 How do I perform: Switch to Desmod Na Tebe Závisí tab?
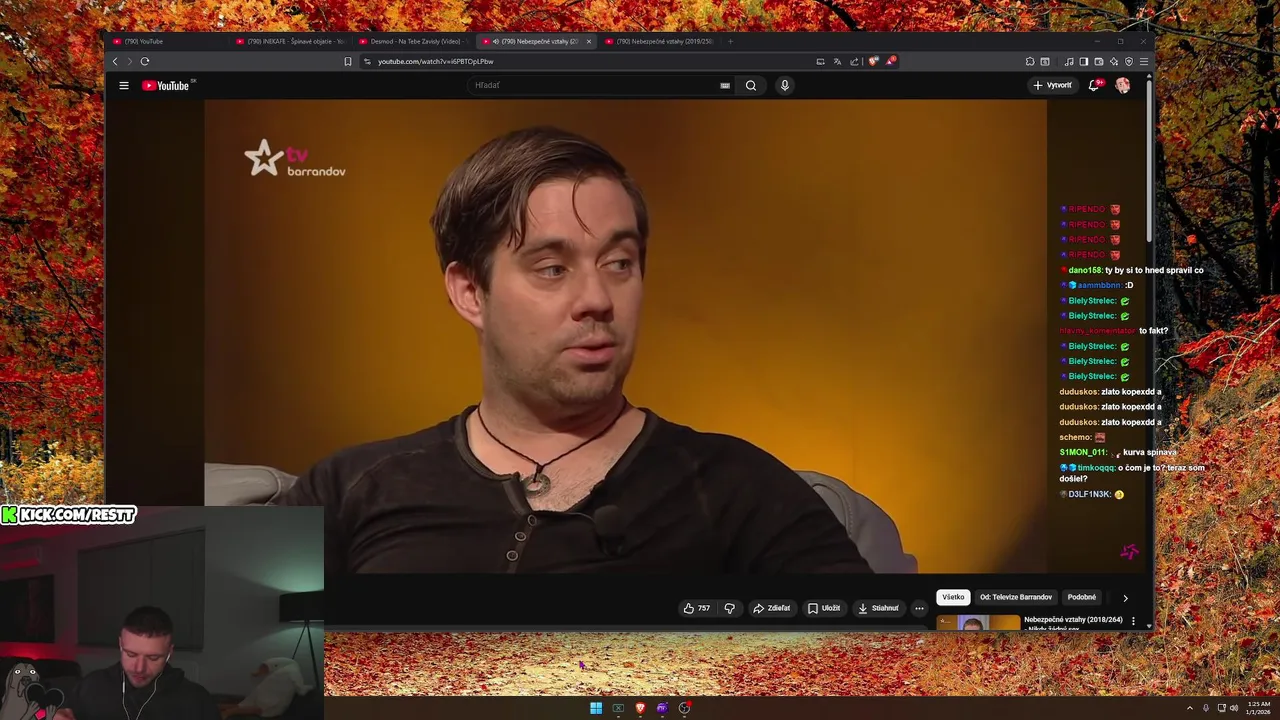415,41
